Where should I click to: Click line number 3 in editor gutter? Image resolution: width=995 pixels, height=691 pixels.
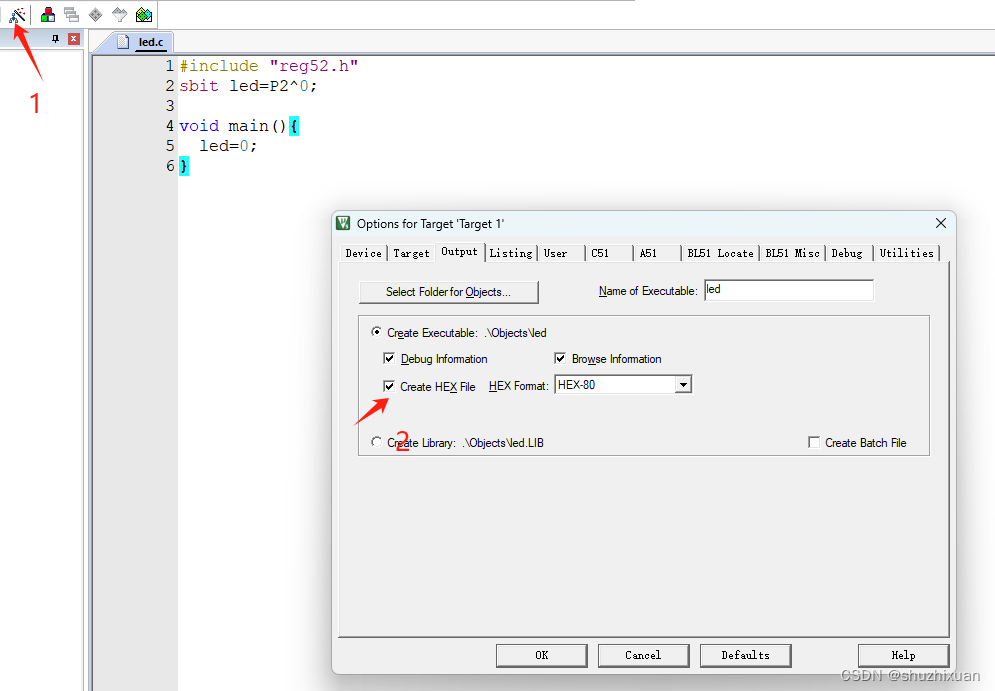(x=169, y=105)
